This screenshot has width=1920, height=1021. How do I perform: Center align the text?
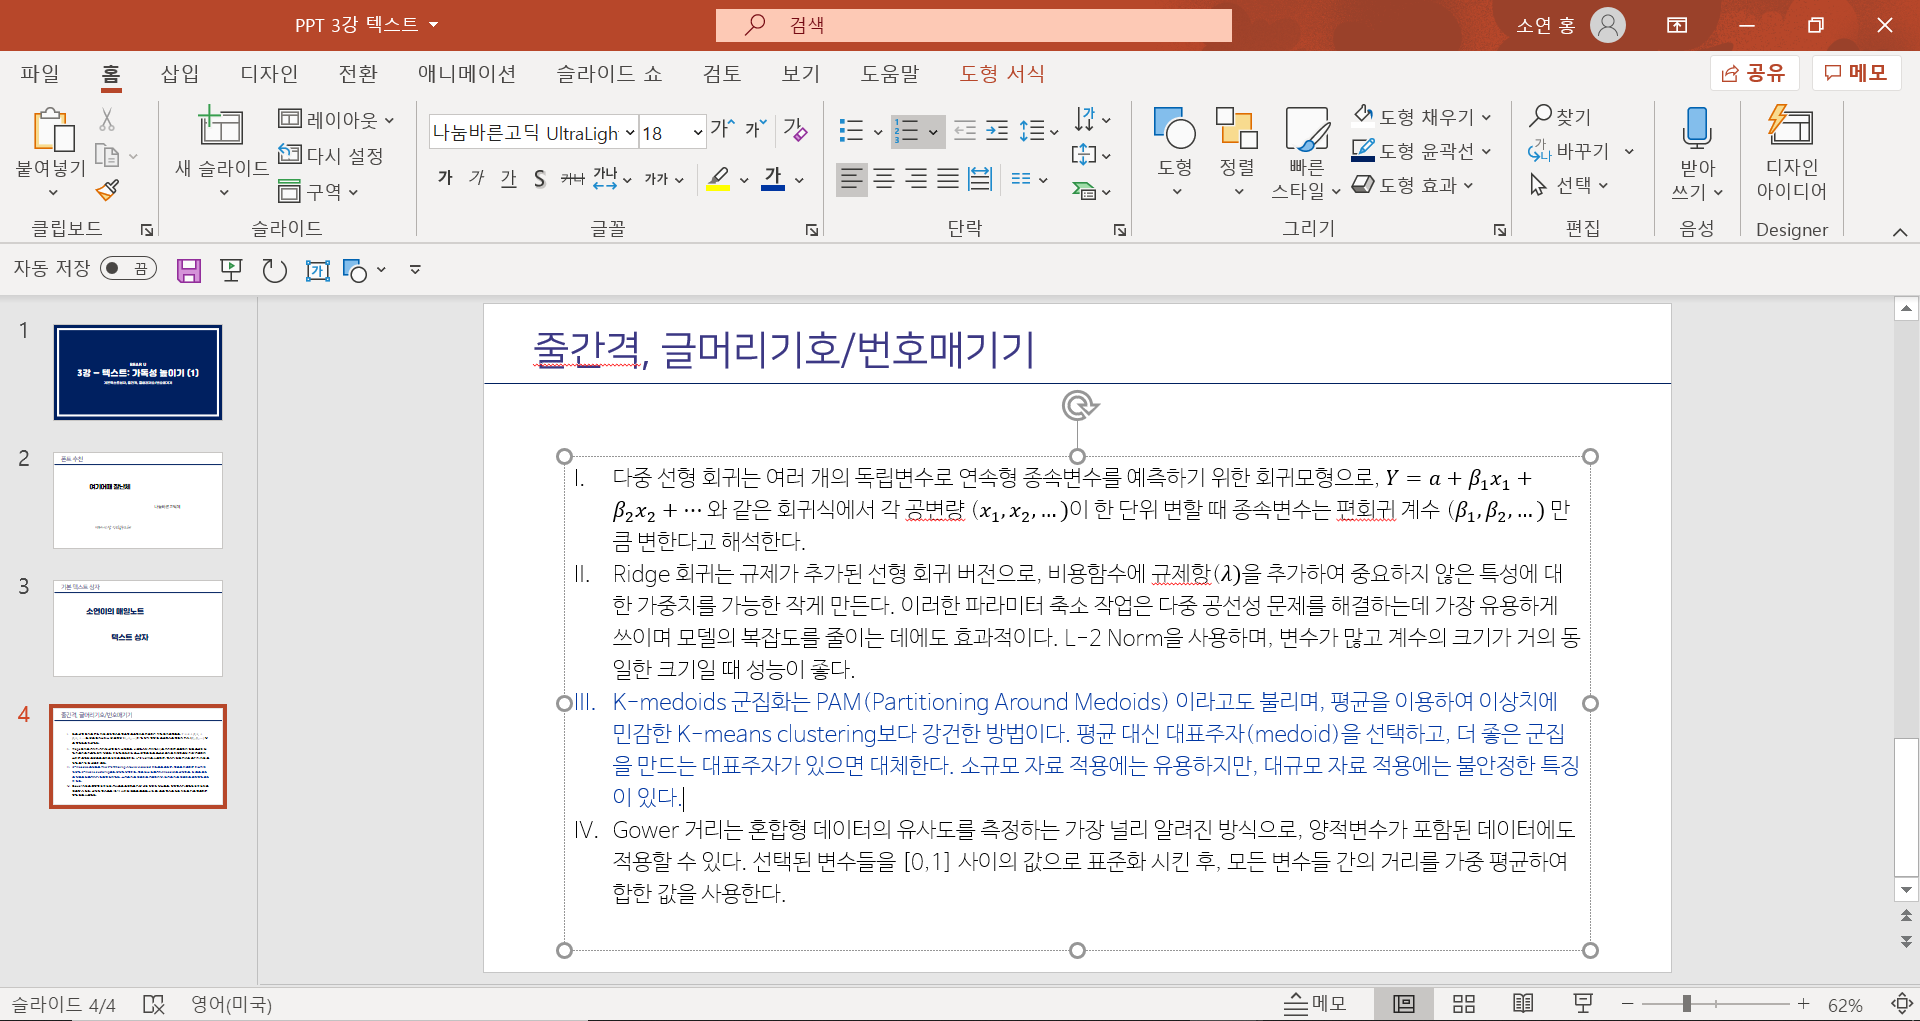point(884,179)
